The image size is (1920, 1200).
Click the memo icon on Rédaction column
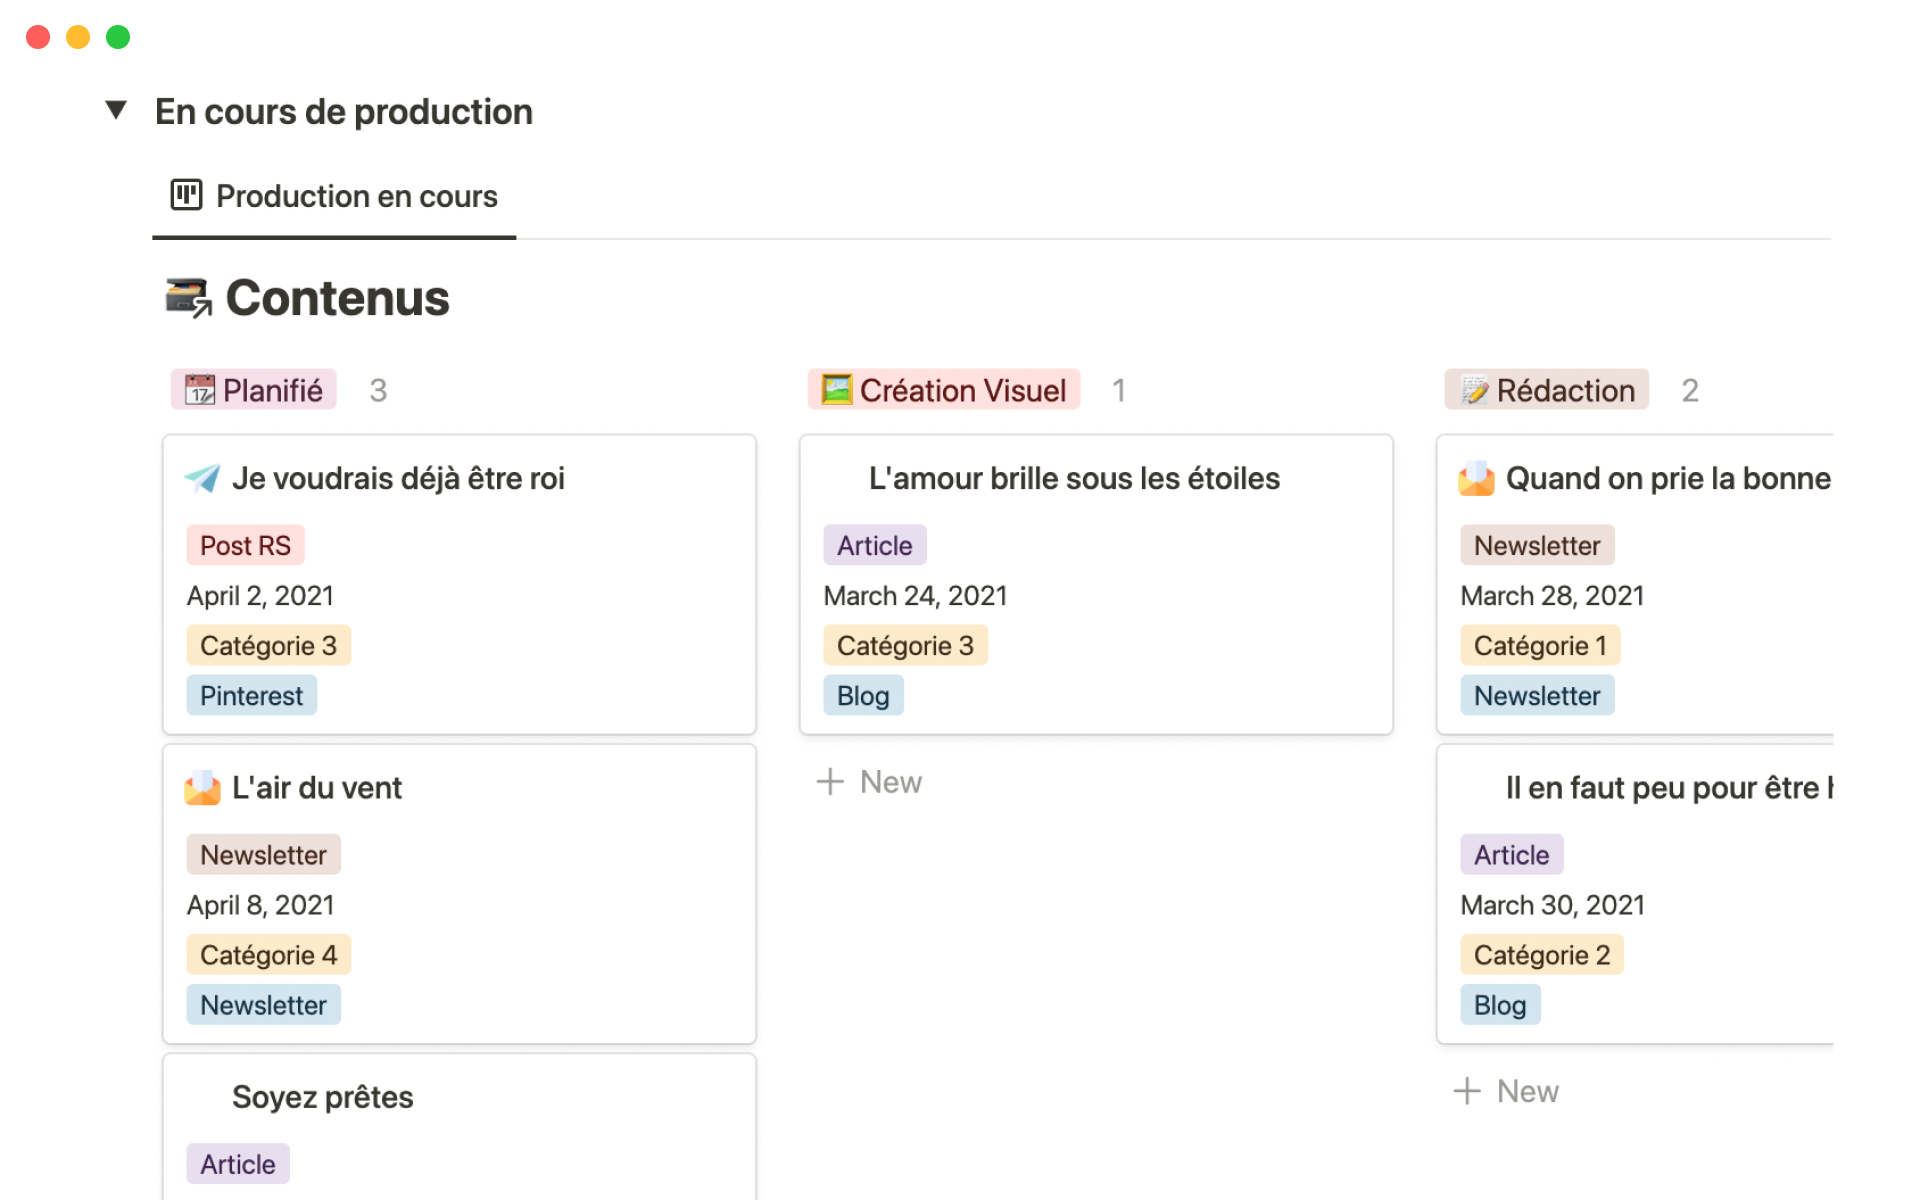(1474, 390)
